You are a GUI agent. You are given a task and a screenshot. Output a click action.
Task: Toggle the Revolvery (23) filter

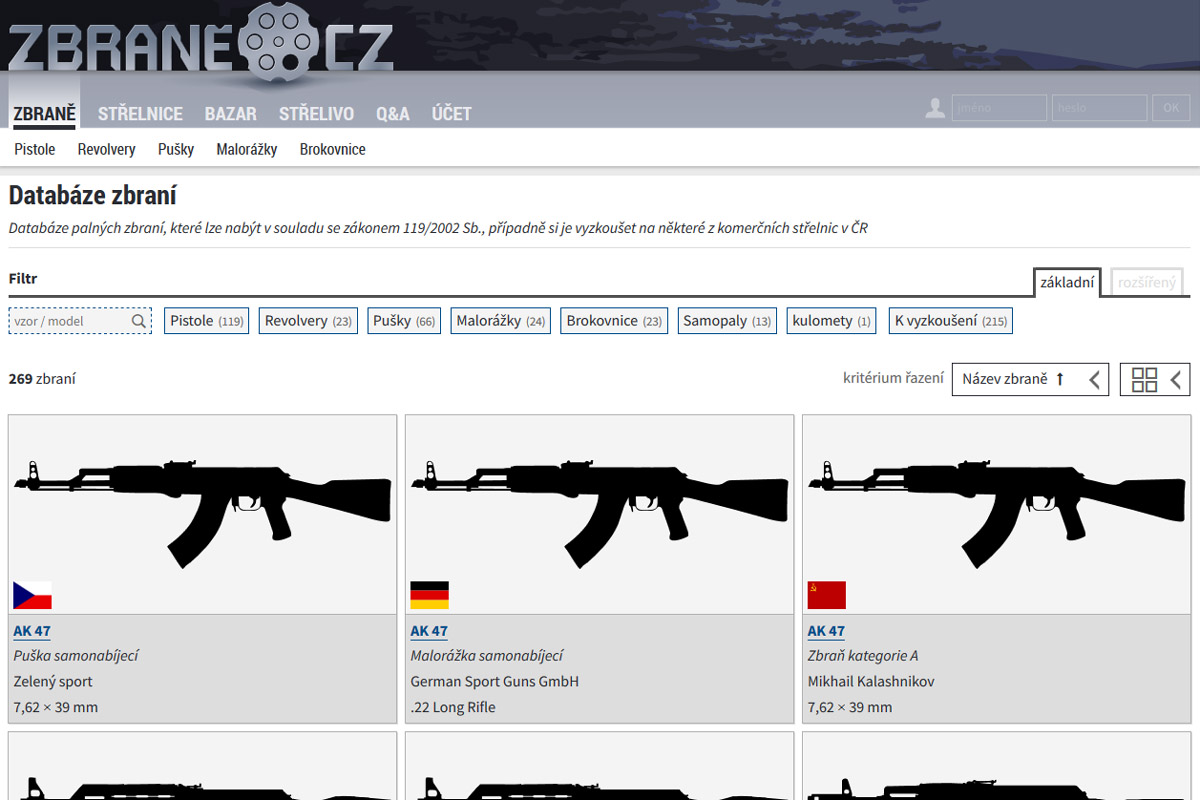[x=308, y=321]
